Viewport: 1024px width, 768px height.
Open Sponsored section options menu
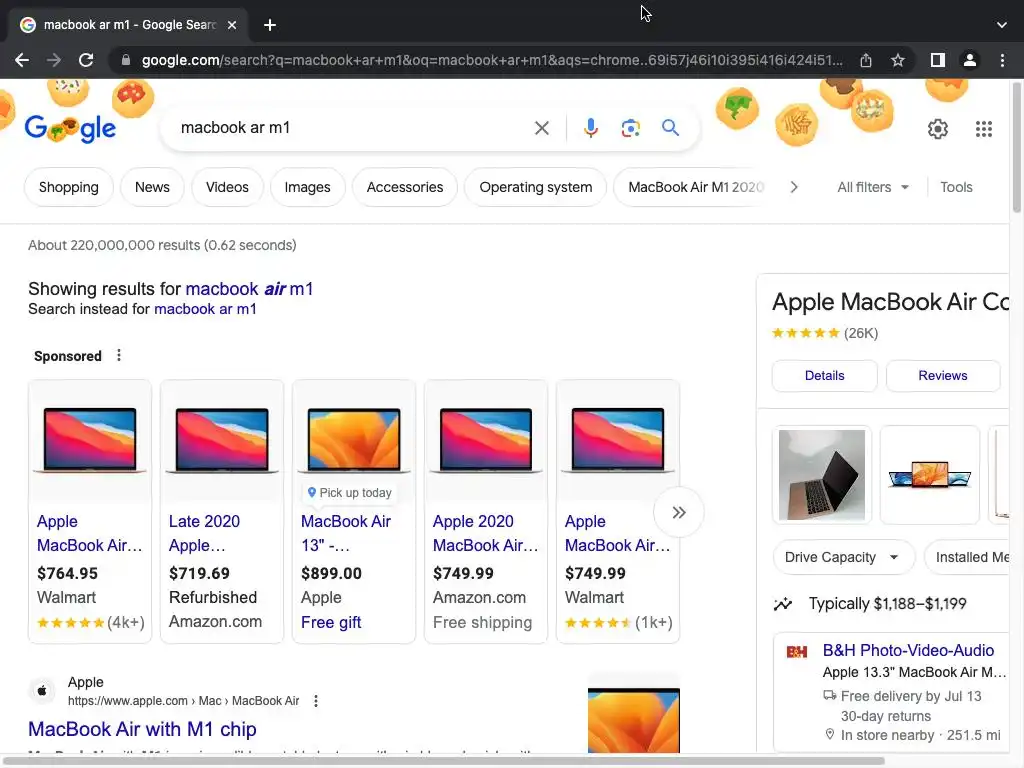(x=119, y=355)
